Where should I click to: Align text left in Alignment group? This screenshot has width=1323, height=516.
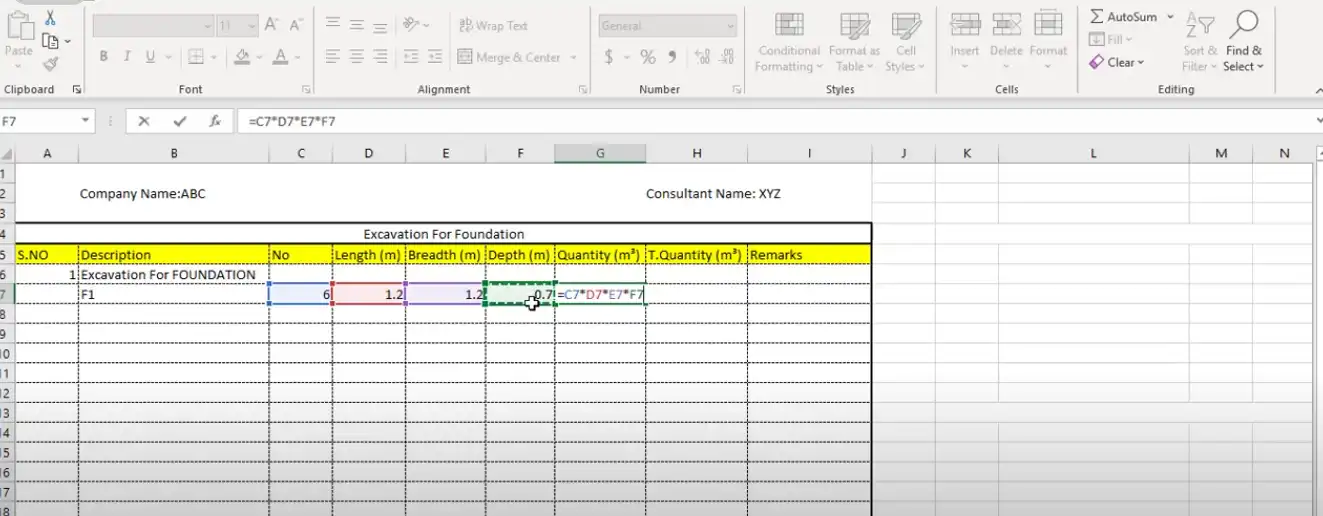(x=332, y=57)
